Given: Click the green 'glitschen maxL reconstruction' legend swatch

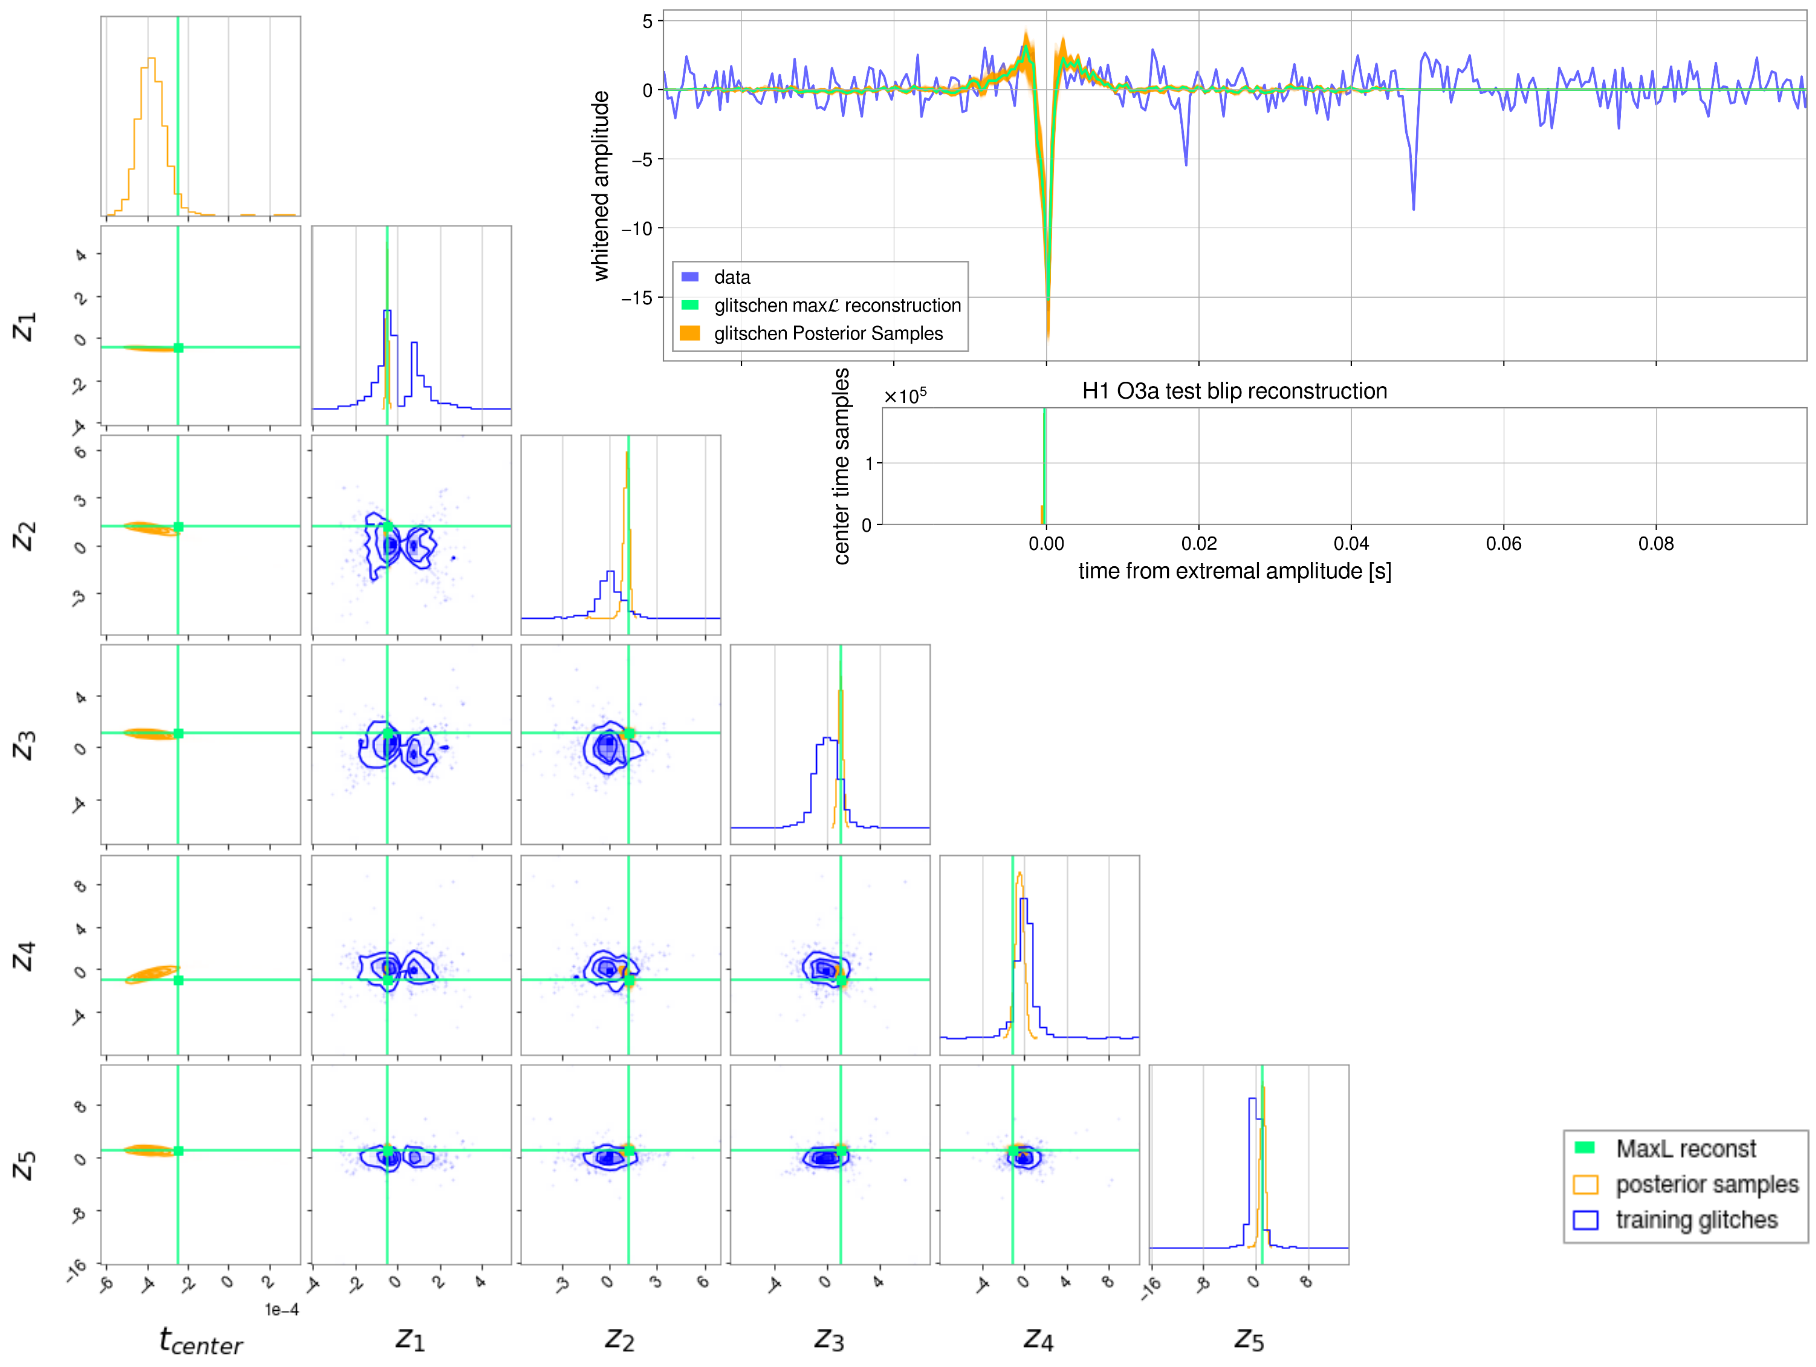Looking at the screenshot, I should (x=690, y=305).
